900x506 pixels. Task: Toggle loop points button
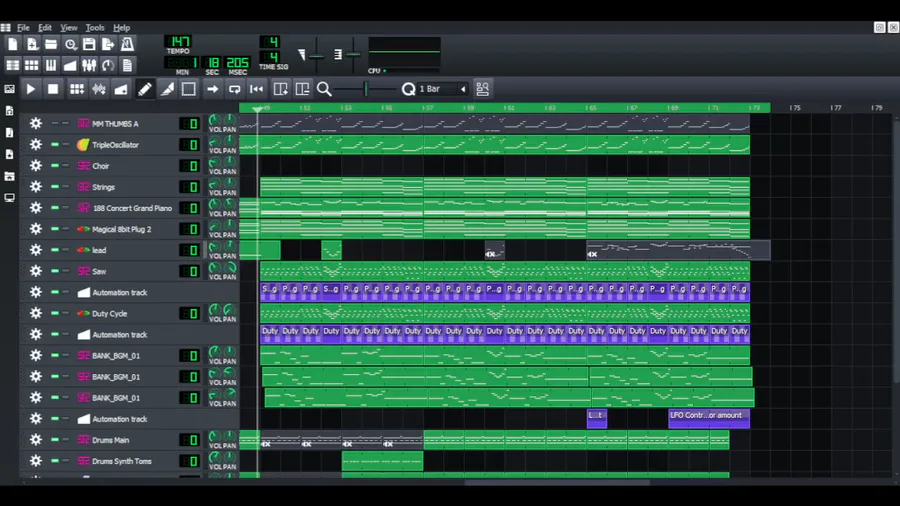(x=234, y=89)
